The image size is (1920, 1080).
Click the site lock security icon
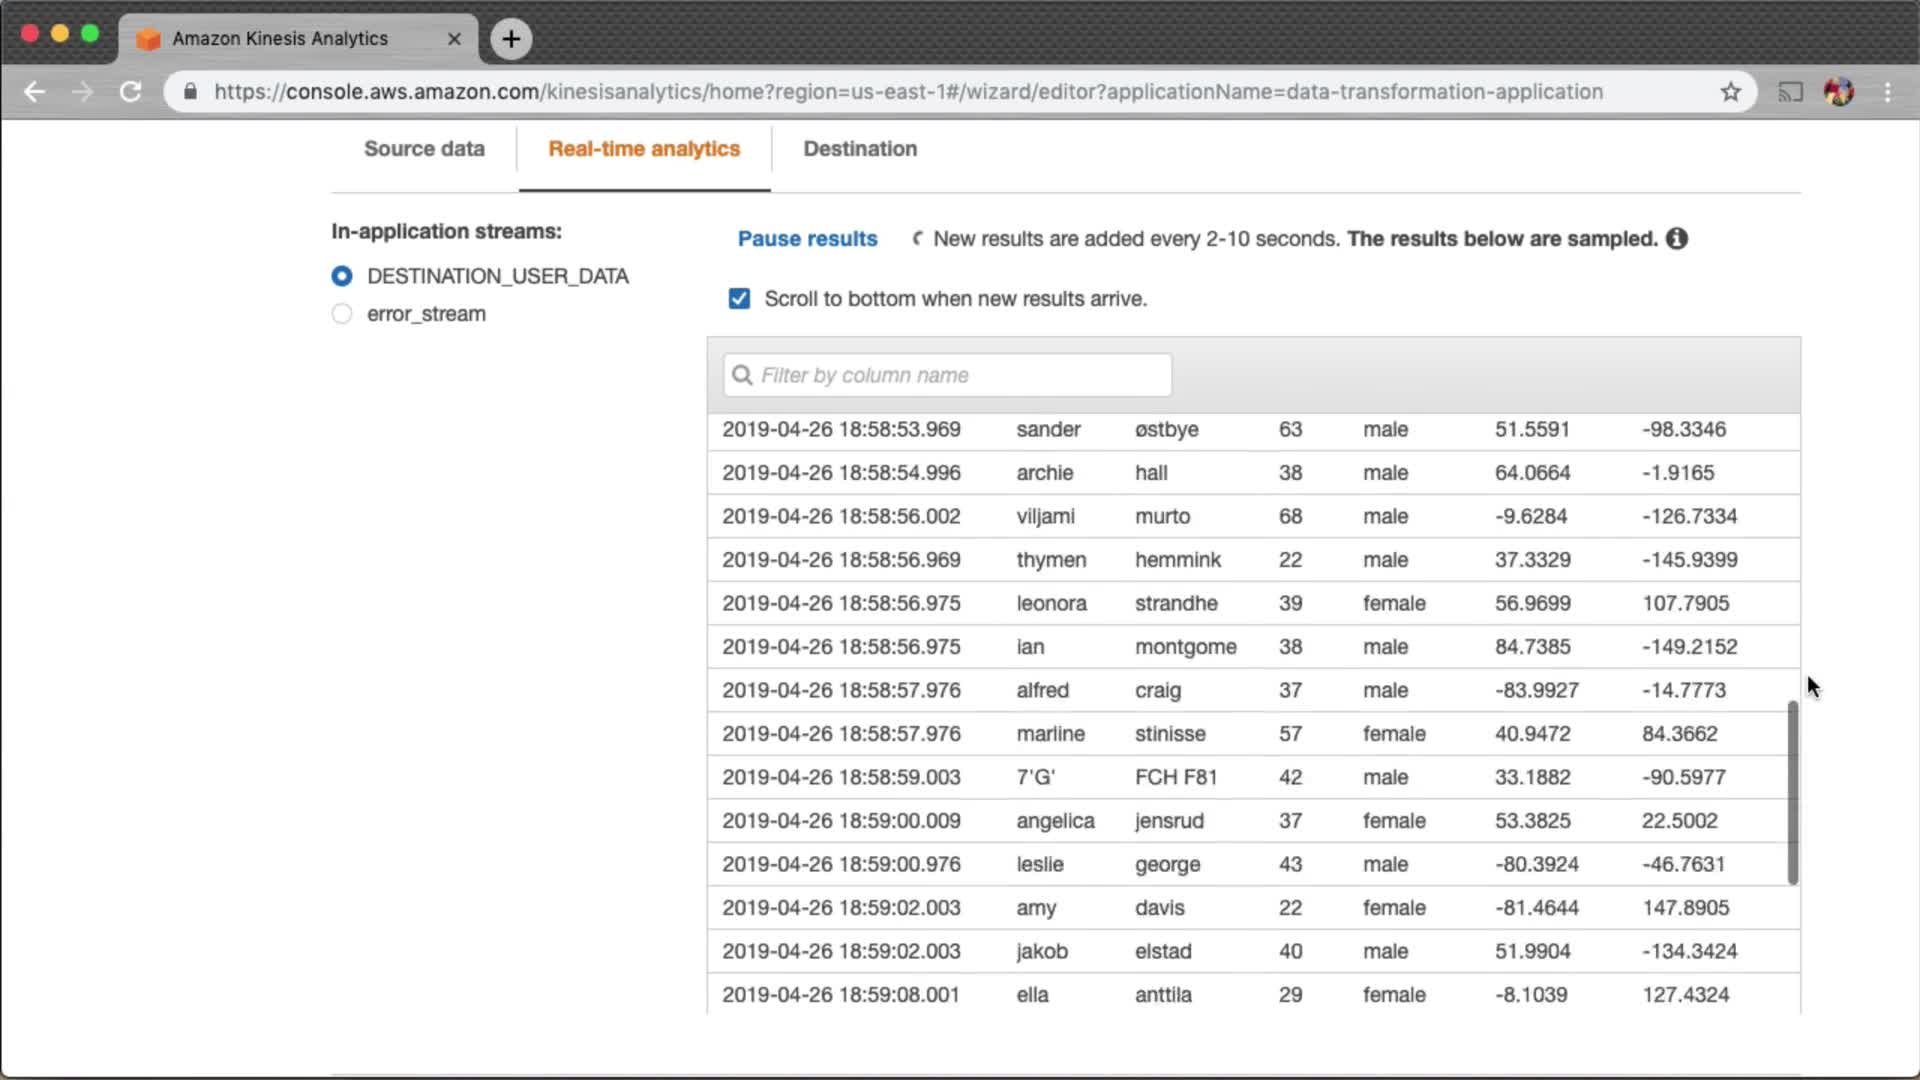[190, 92]
